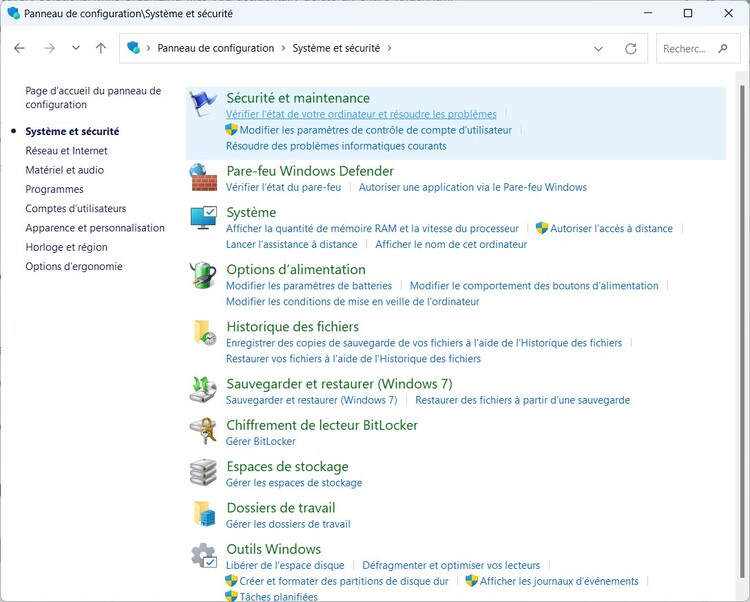
Task: Click Gérer BitLocker link
Action: pos(260,441)
